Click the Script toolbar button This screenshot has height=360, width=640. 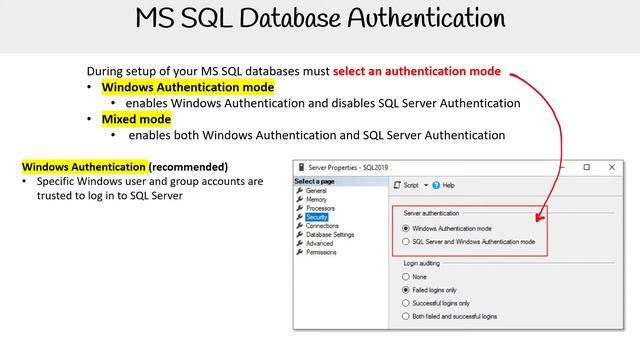click(x=406, y=185)
